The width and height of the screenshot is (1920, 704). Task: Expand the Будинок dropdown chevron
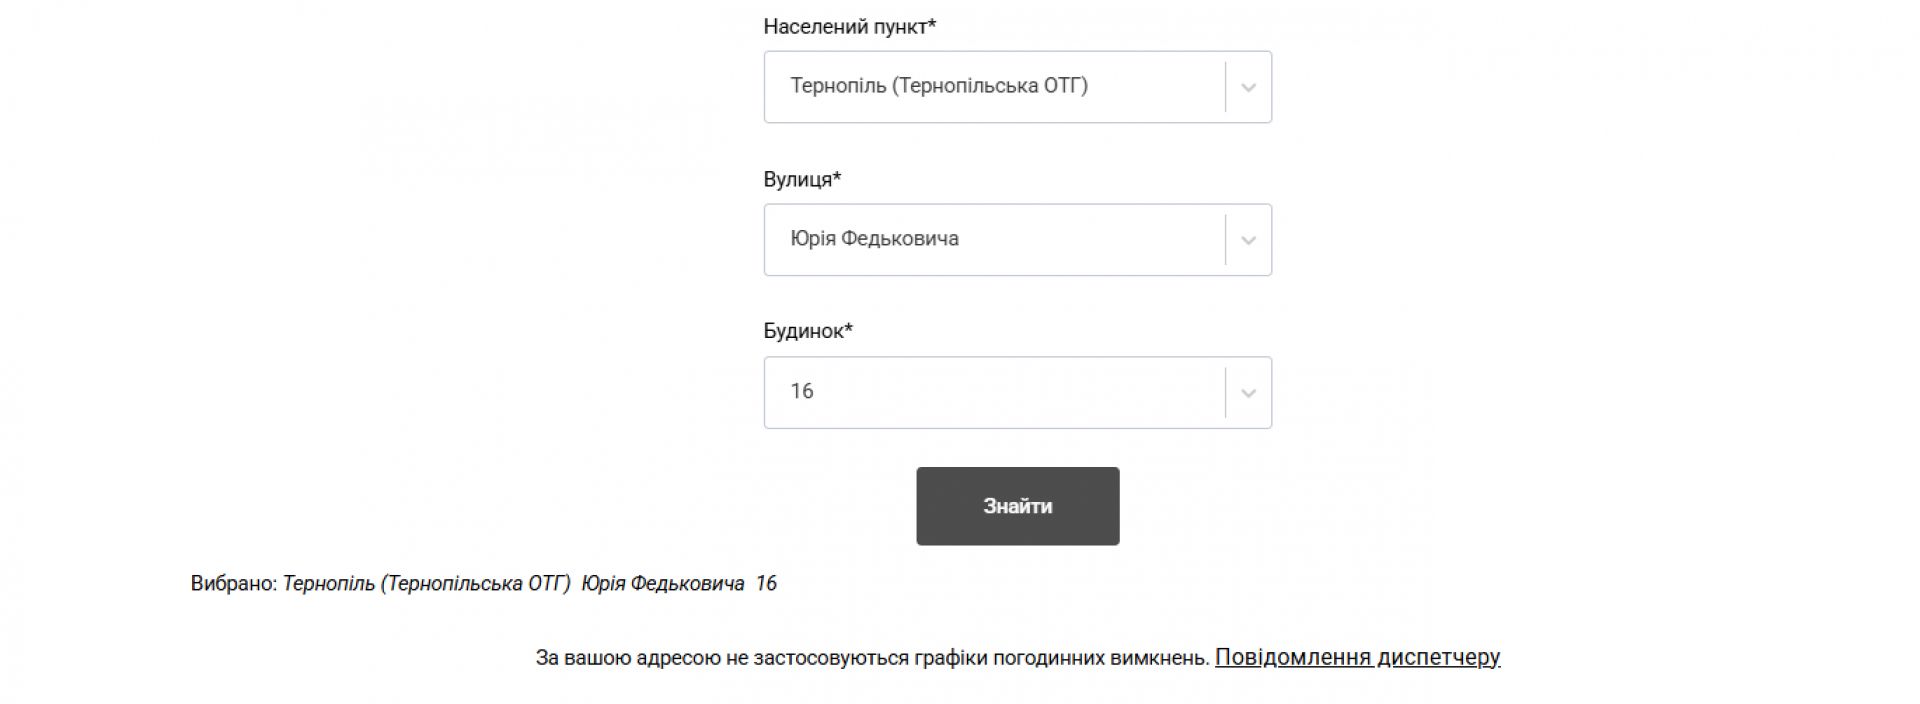point(1248,393)
